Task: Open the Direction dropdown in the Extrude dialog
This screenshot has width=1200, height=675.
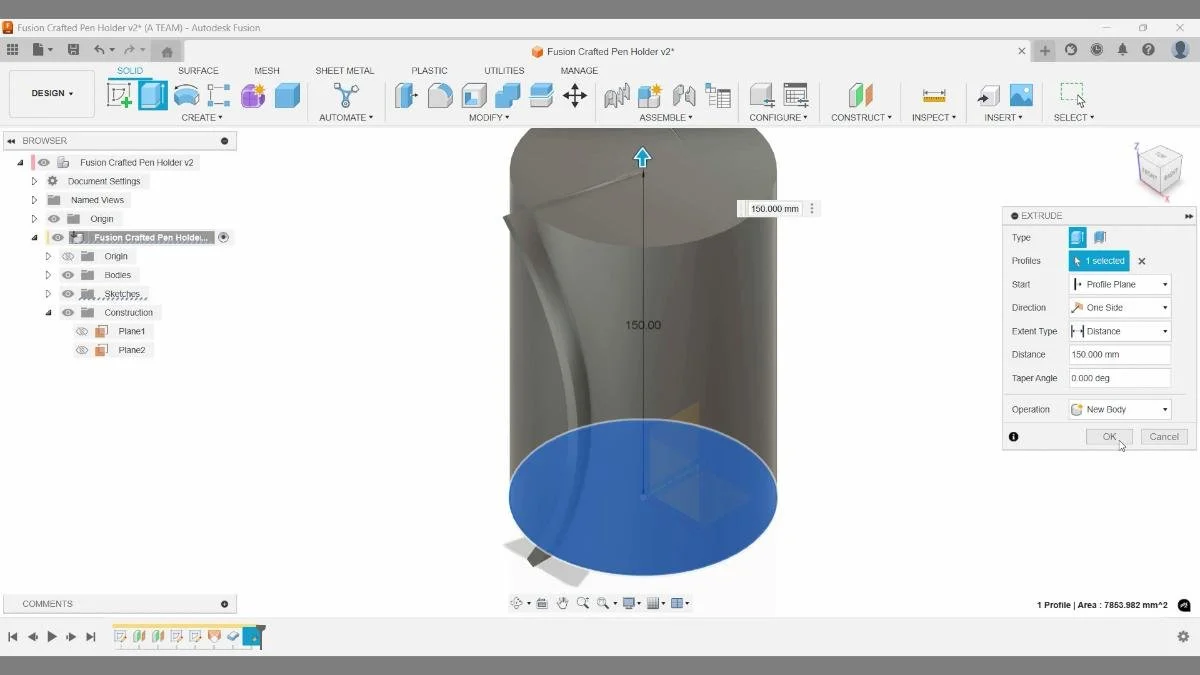Action: pyautogui.click(x=1119, y=307)
